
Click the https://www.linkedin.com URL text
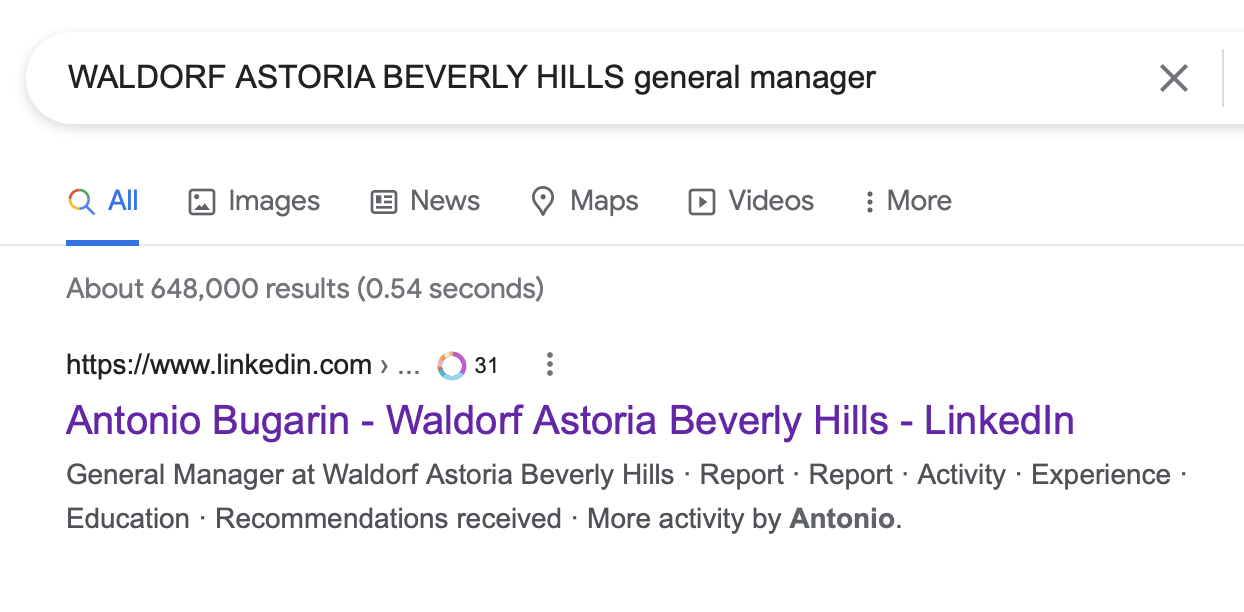tap(219, 365)
